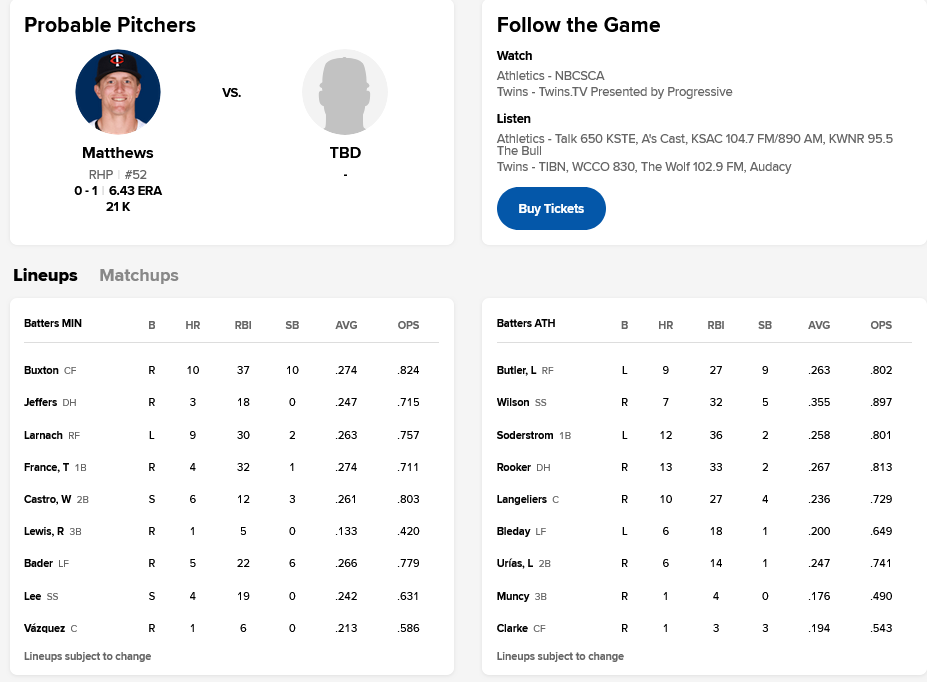Click Jeffers in the MIN lineup
927x682 pixels.
(x=41, y=402)
